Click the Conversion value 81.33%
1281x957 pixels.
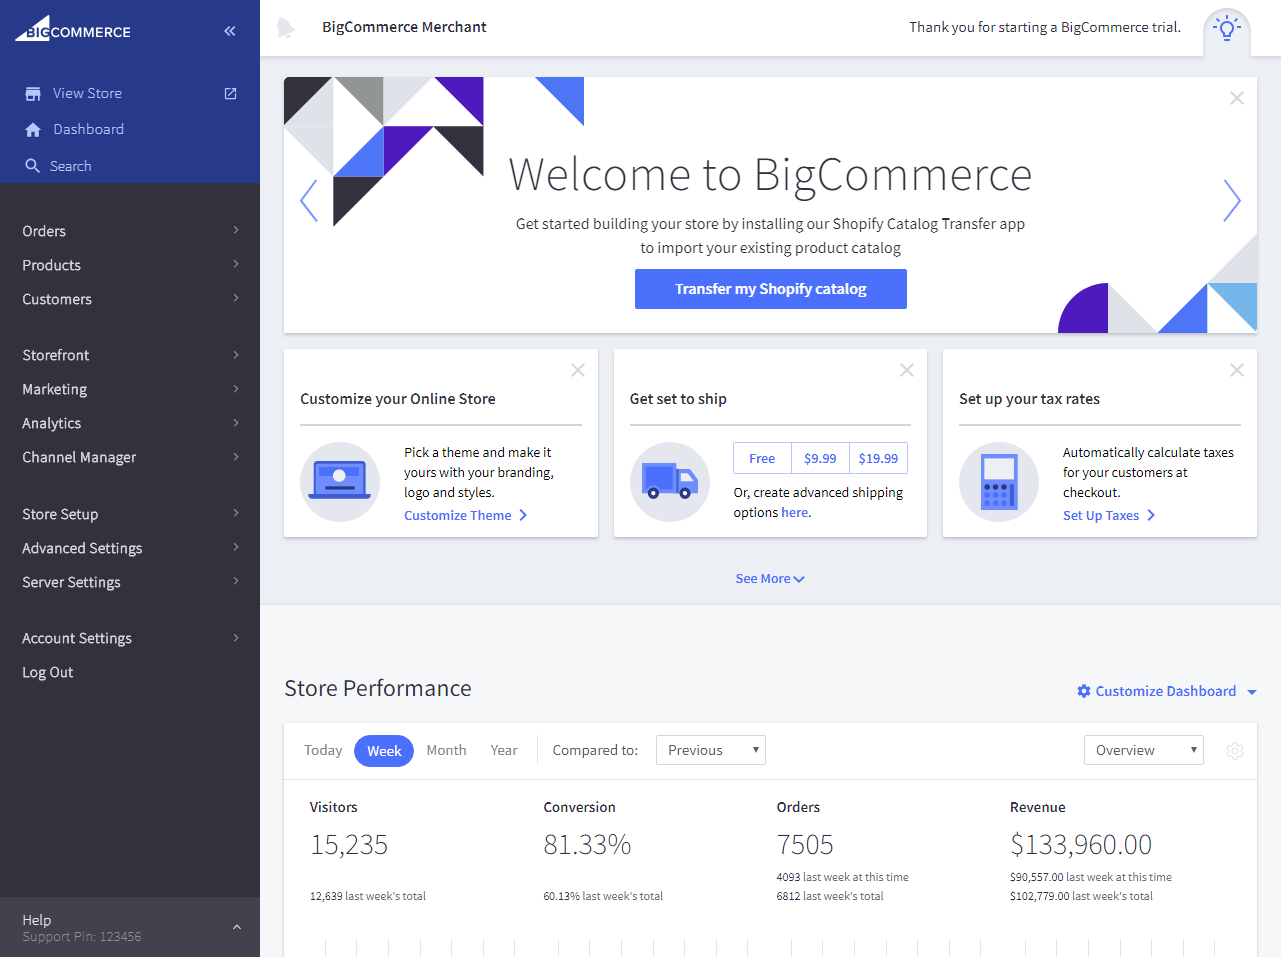587,845
